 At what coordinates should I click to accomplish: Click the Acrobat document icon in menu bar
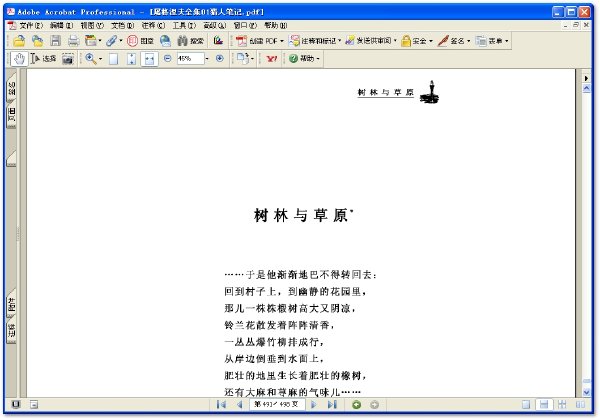(12, 25)
